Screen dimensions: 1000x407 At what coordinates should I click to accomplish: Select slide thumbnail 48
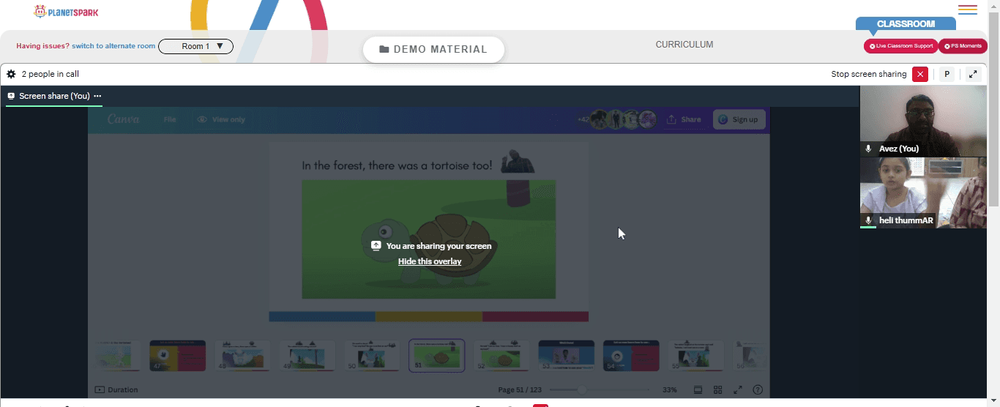point(242,355)
